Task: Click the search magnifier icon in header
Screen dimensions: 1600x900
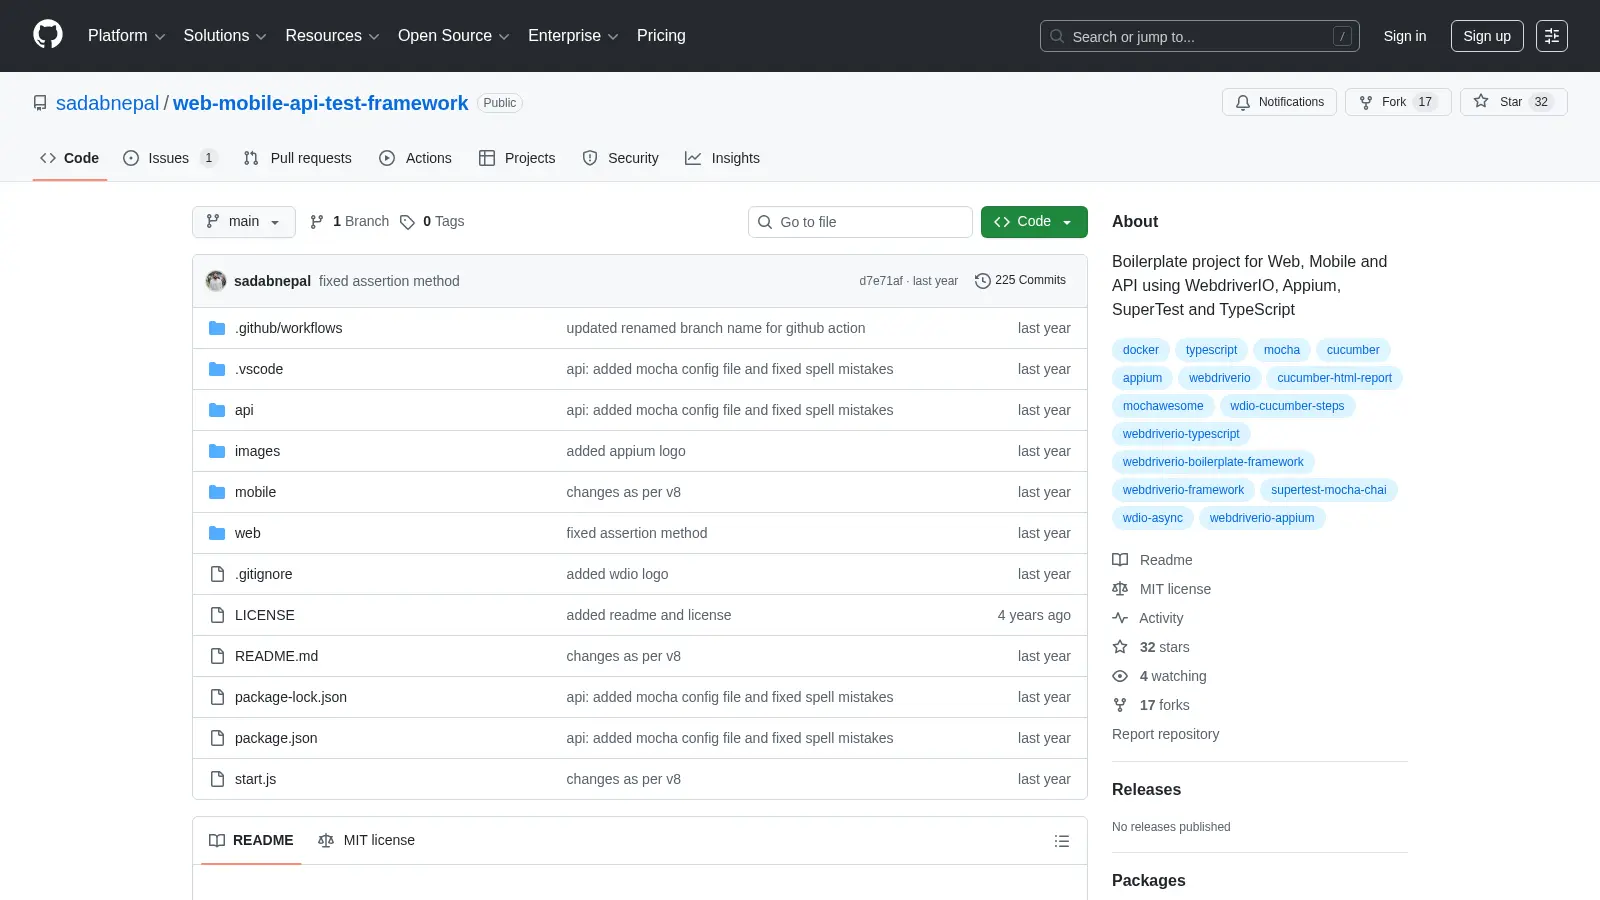Action: coord(1057,36)
